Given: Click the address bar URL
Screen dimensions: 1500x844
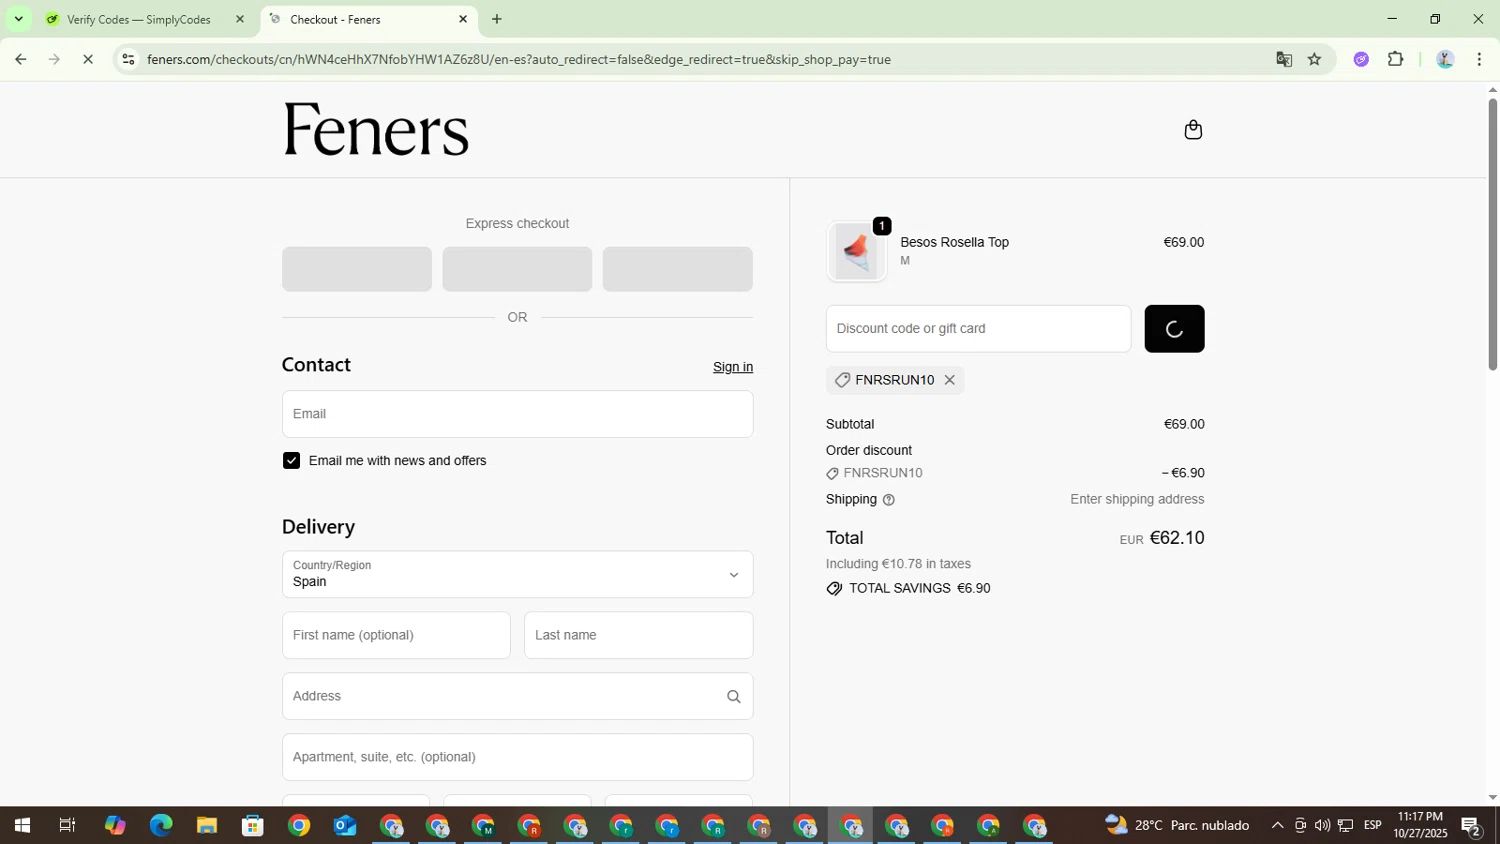Looking at the screenshot, I should (x=519, y=59).
